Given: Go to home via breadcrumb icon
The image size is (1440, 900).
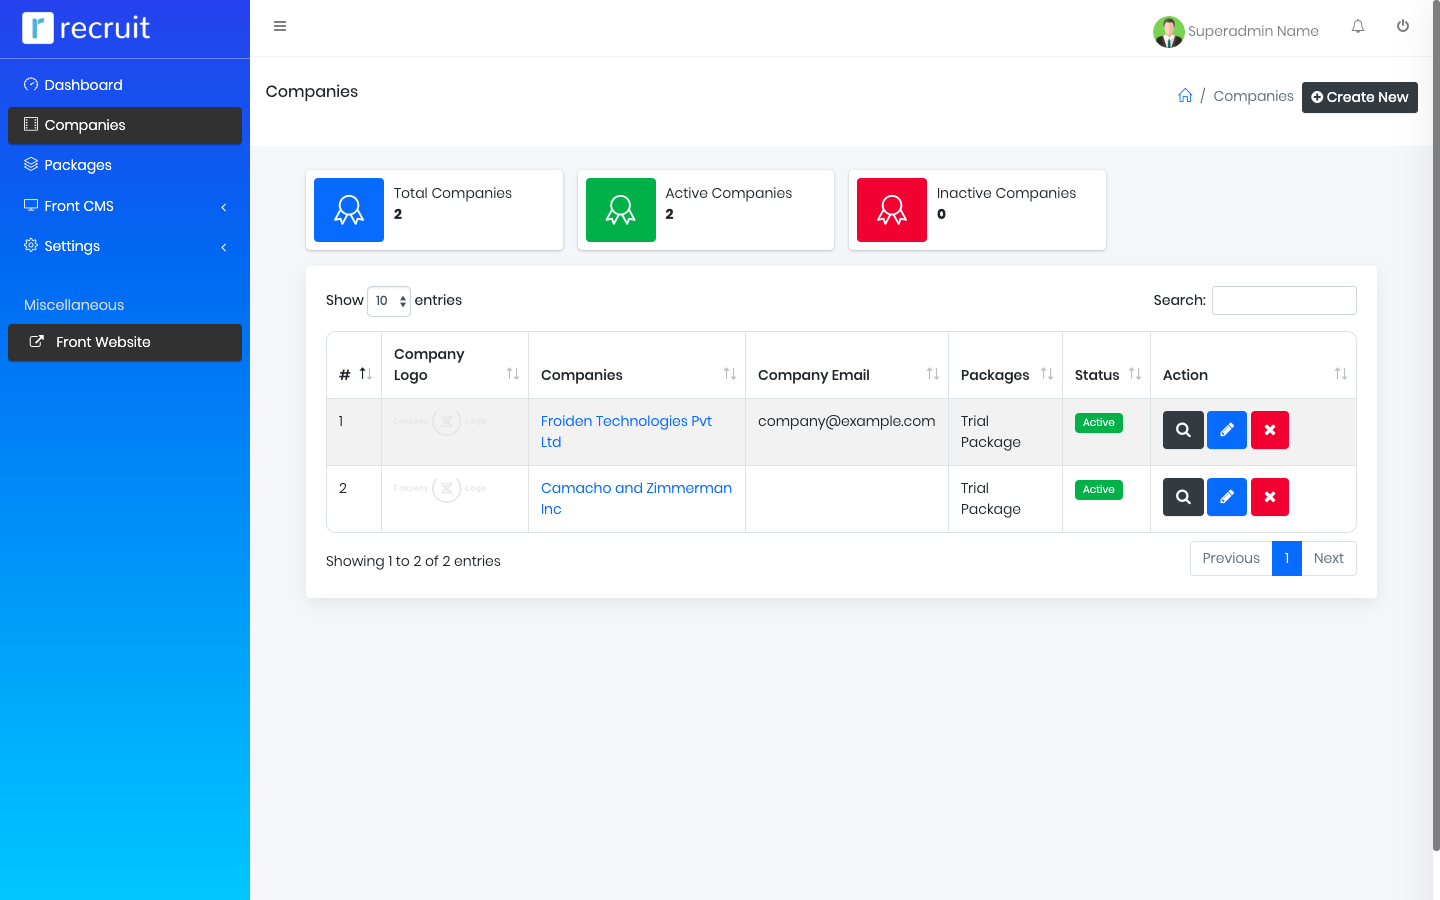Looking at the screenshot, I should [1185, 96].
